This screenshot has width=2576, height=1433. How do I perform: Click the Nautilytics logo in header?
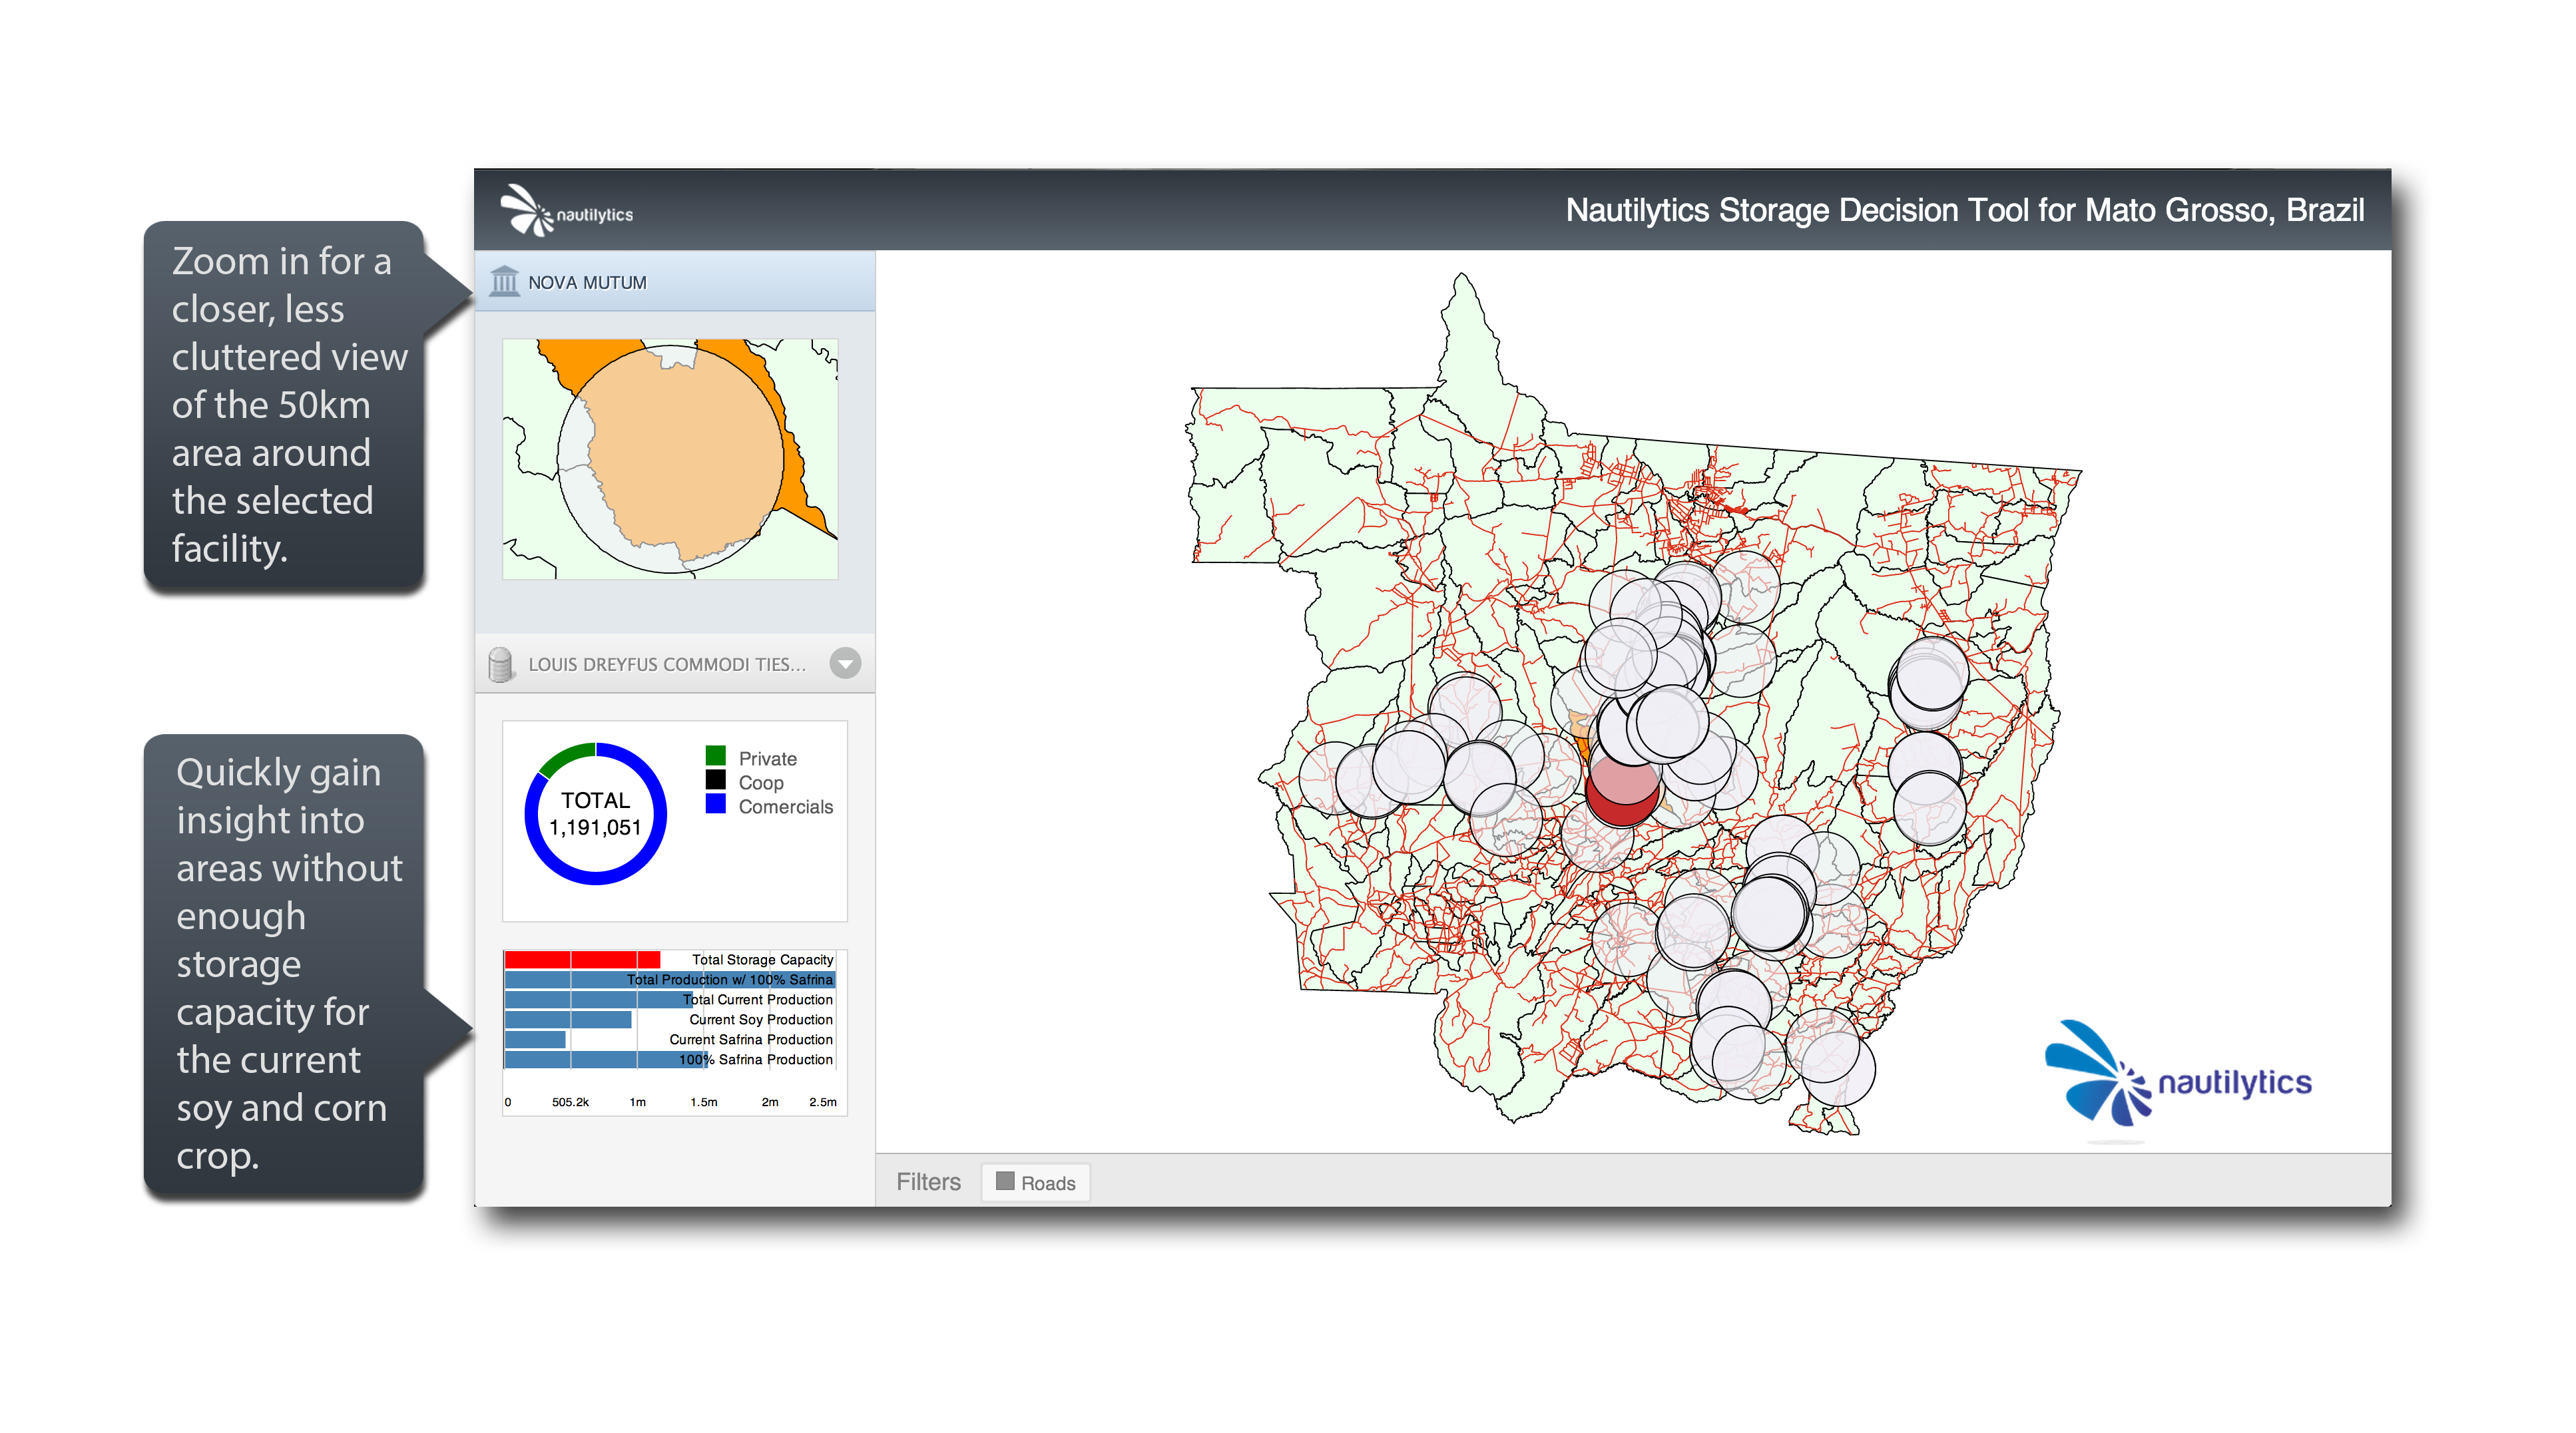tap(566, 211)
